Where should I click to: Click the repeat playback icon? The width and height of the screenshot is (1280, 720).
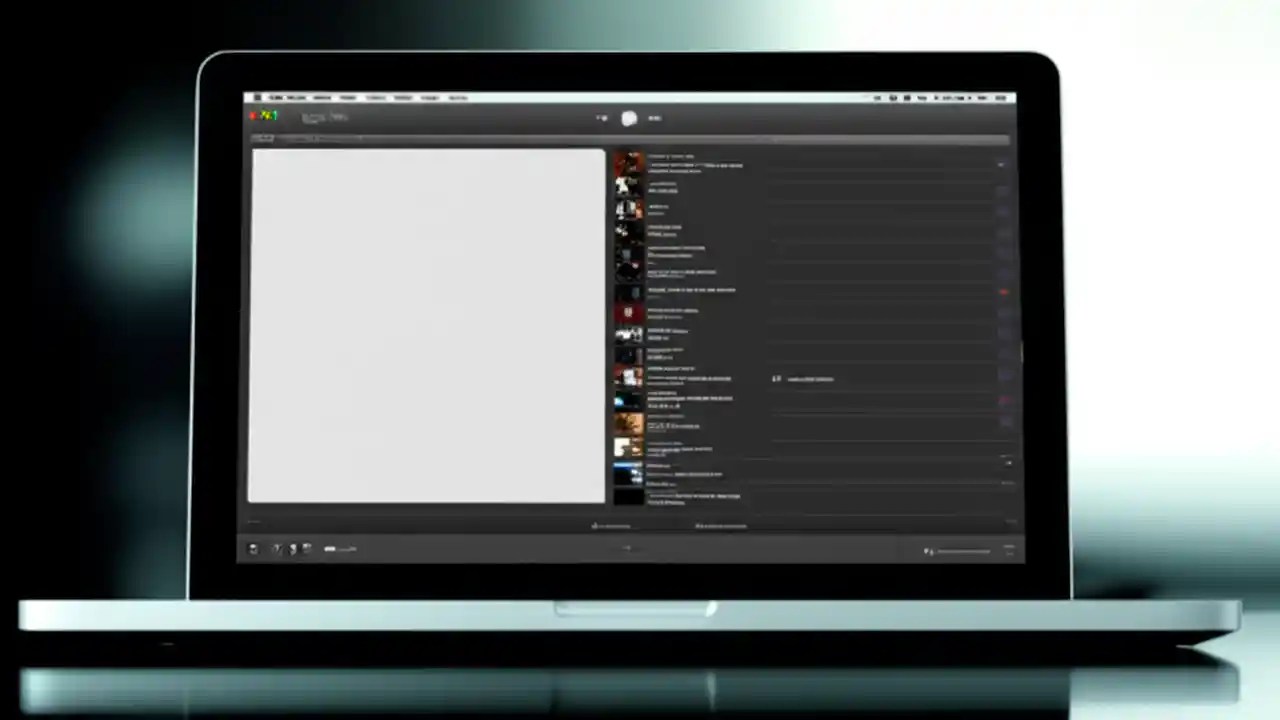tap(292, 548)
